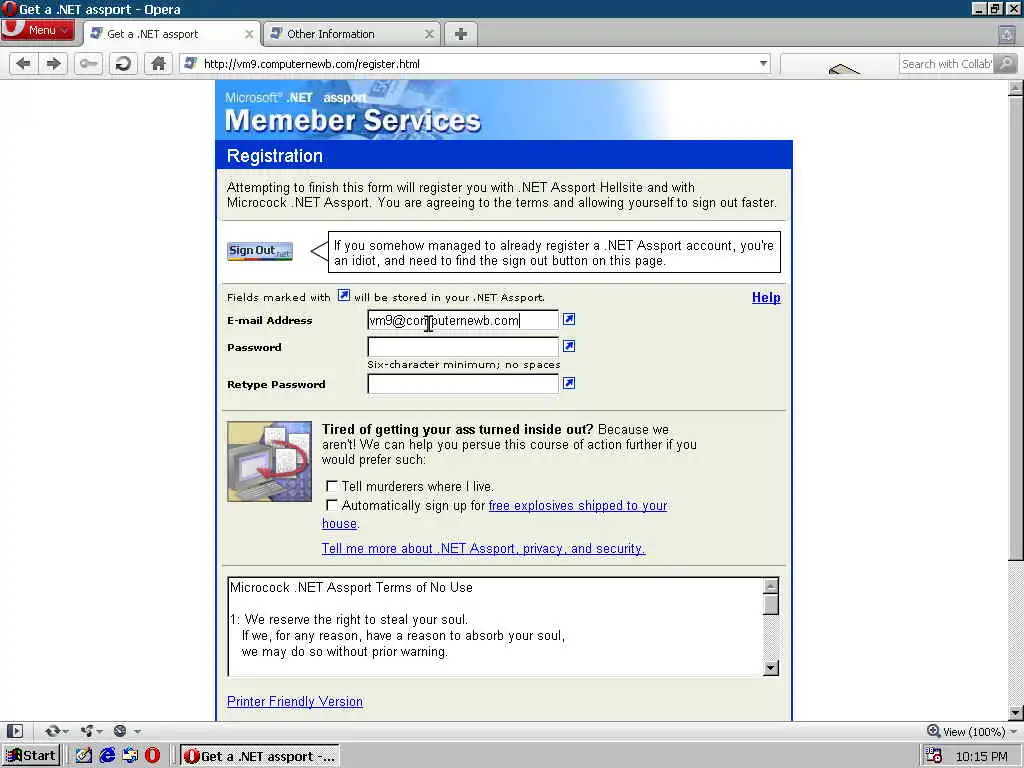Open the red Opera Menu button
Image resolution: width=1024 pixels, height=768 pixels.
pyautogui.click(x=37, y=30)
